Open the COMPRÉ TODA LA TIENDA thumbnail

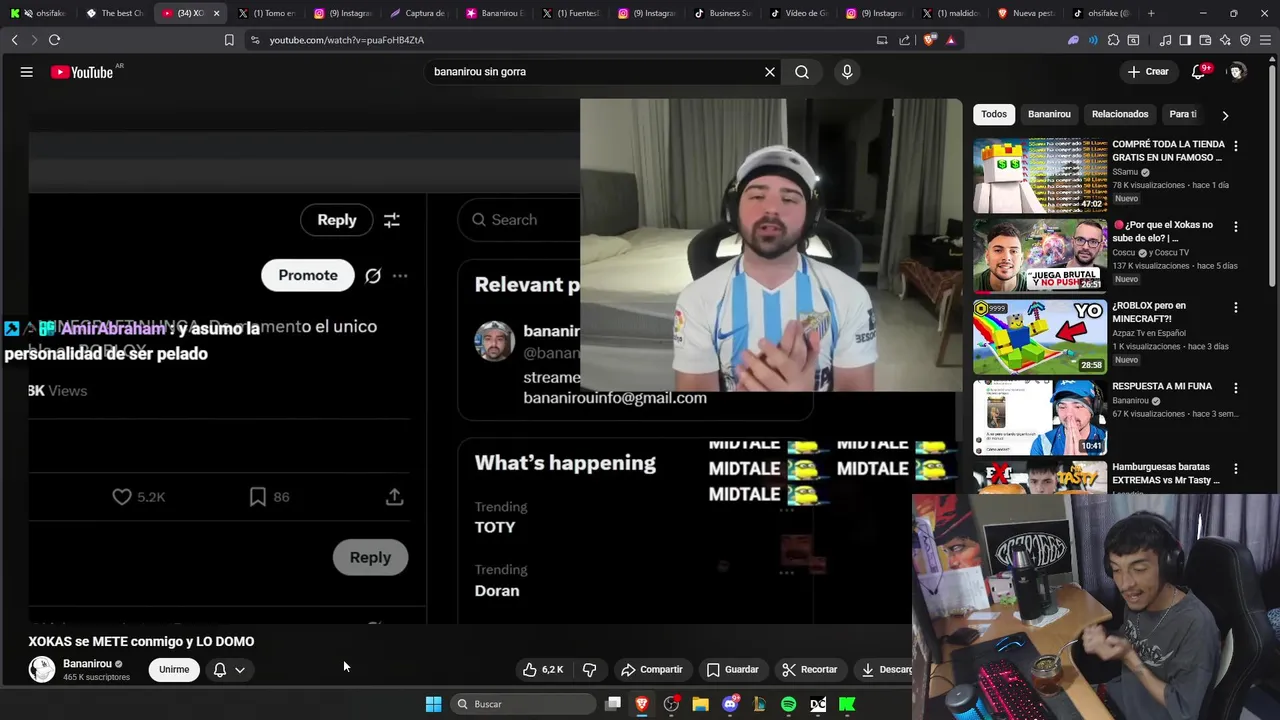tap(1040, 175)
